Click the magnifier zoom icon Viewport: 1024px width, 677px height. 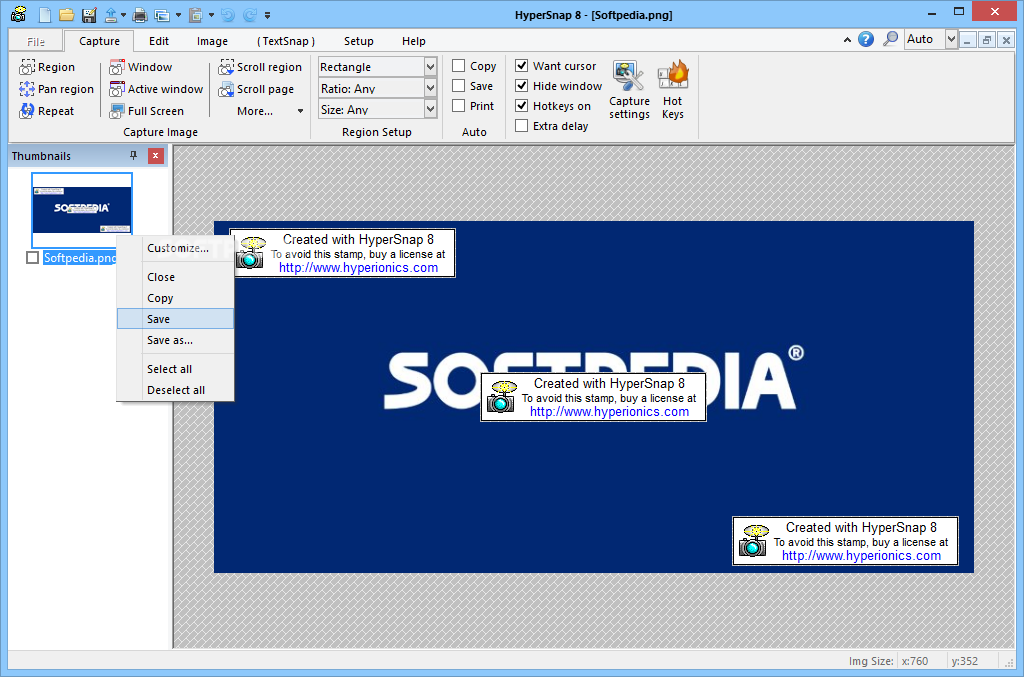click(889, 39)
